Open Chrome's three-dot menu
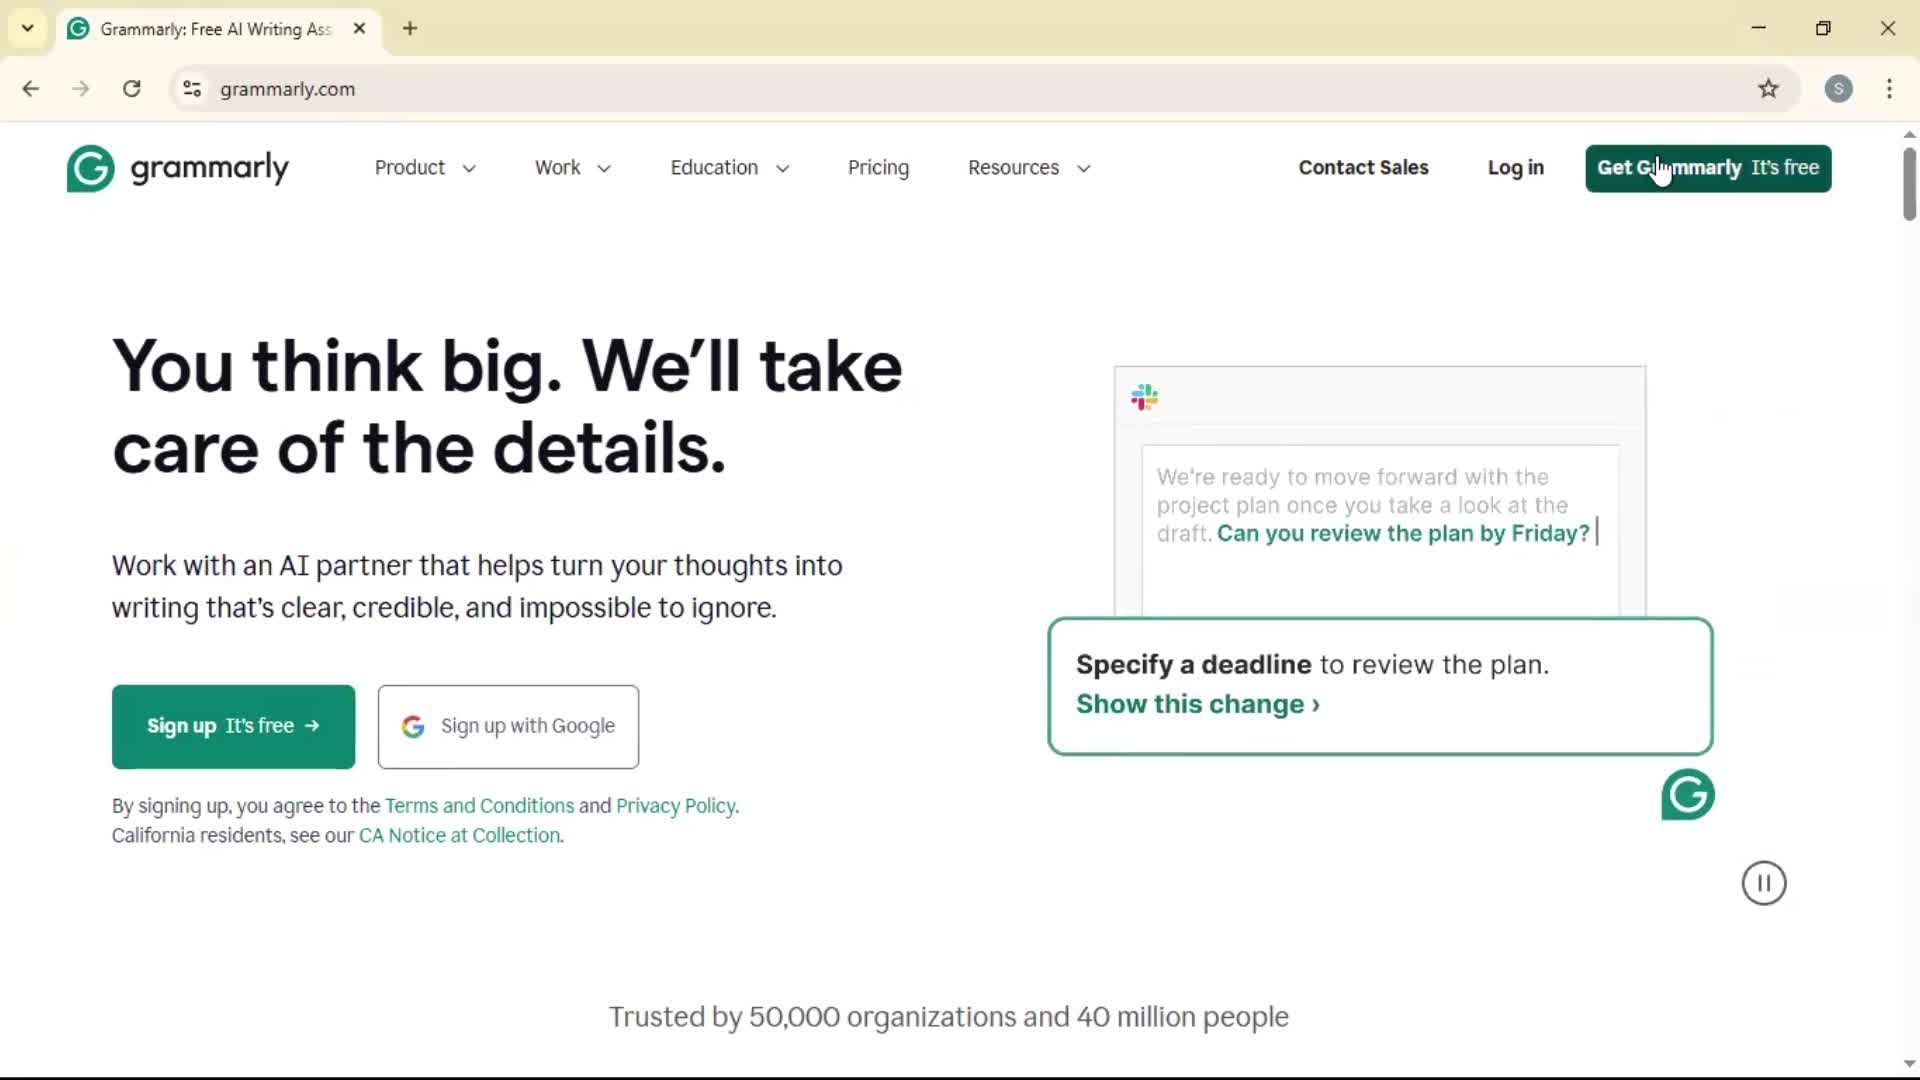Image resolution: width=1920 pixels, height=1080 pixels. tap(1889, 89)
